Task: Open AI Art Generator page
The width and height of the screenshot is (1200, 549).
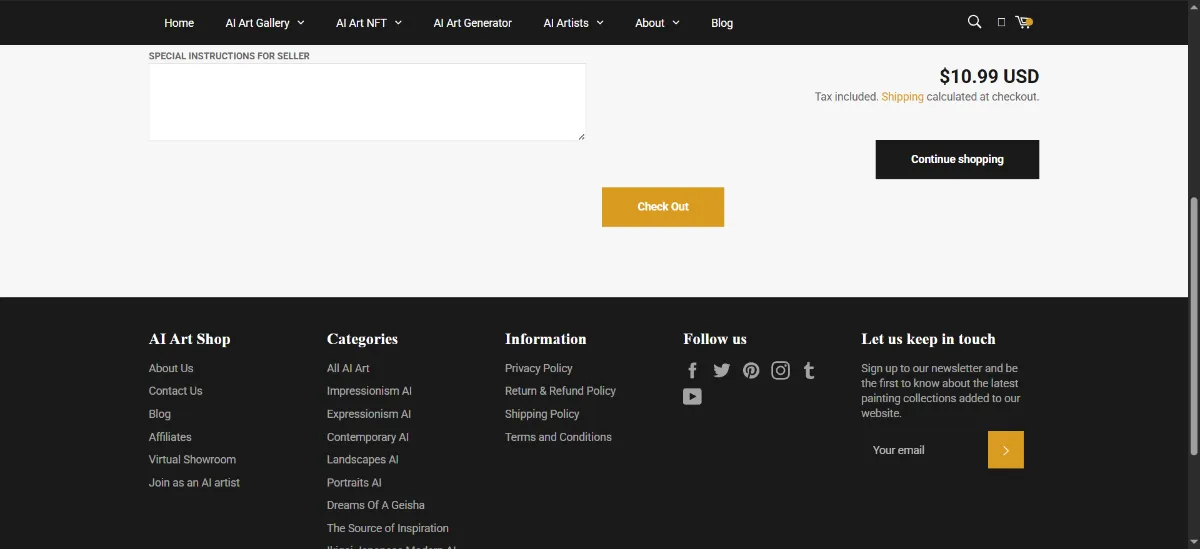Action: pos(473,23)
